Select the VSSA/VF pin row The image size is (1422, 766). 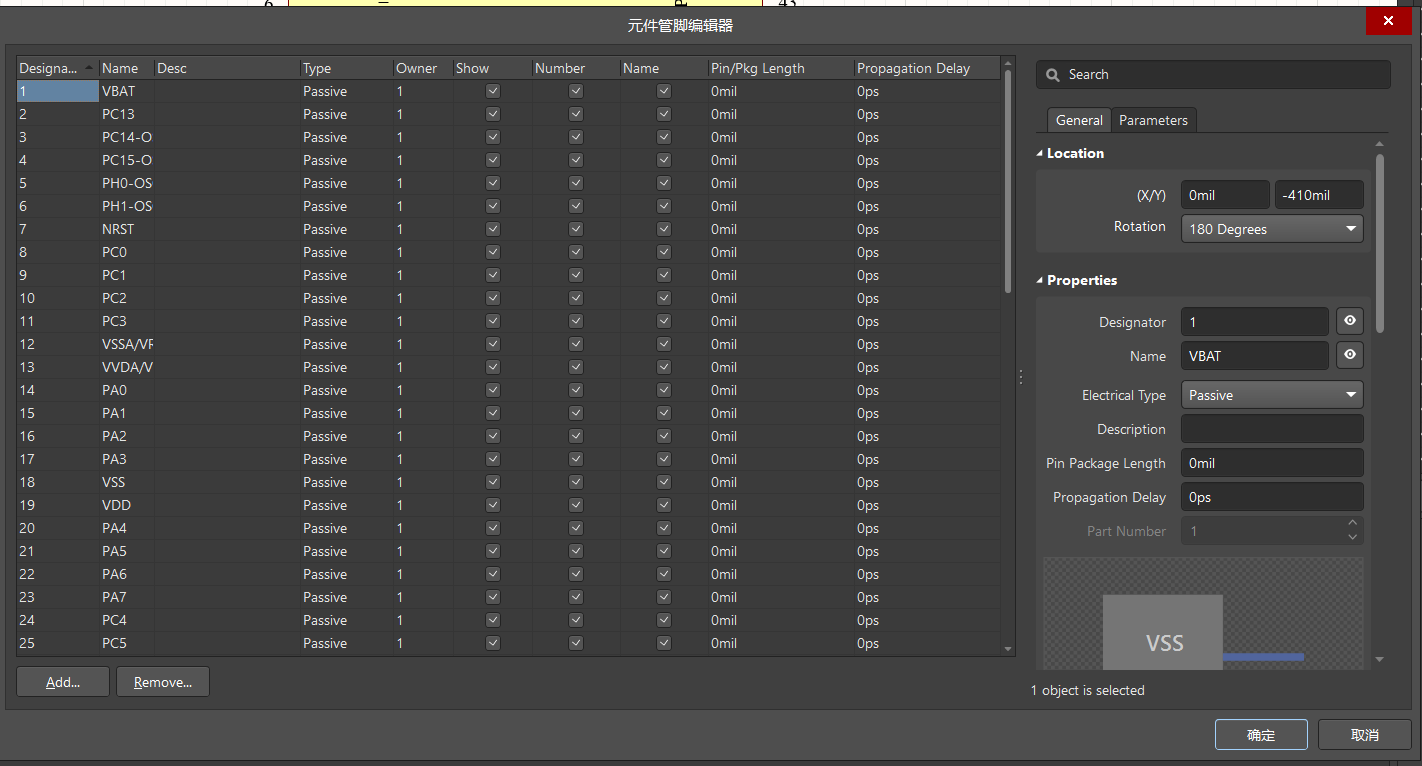(509, 344)
